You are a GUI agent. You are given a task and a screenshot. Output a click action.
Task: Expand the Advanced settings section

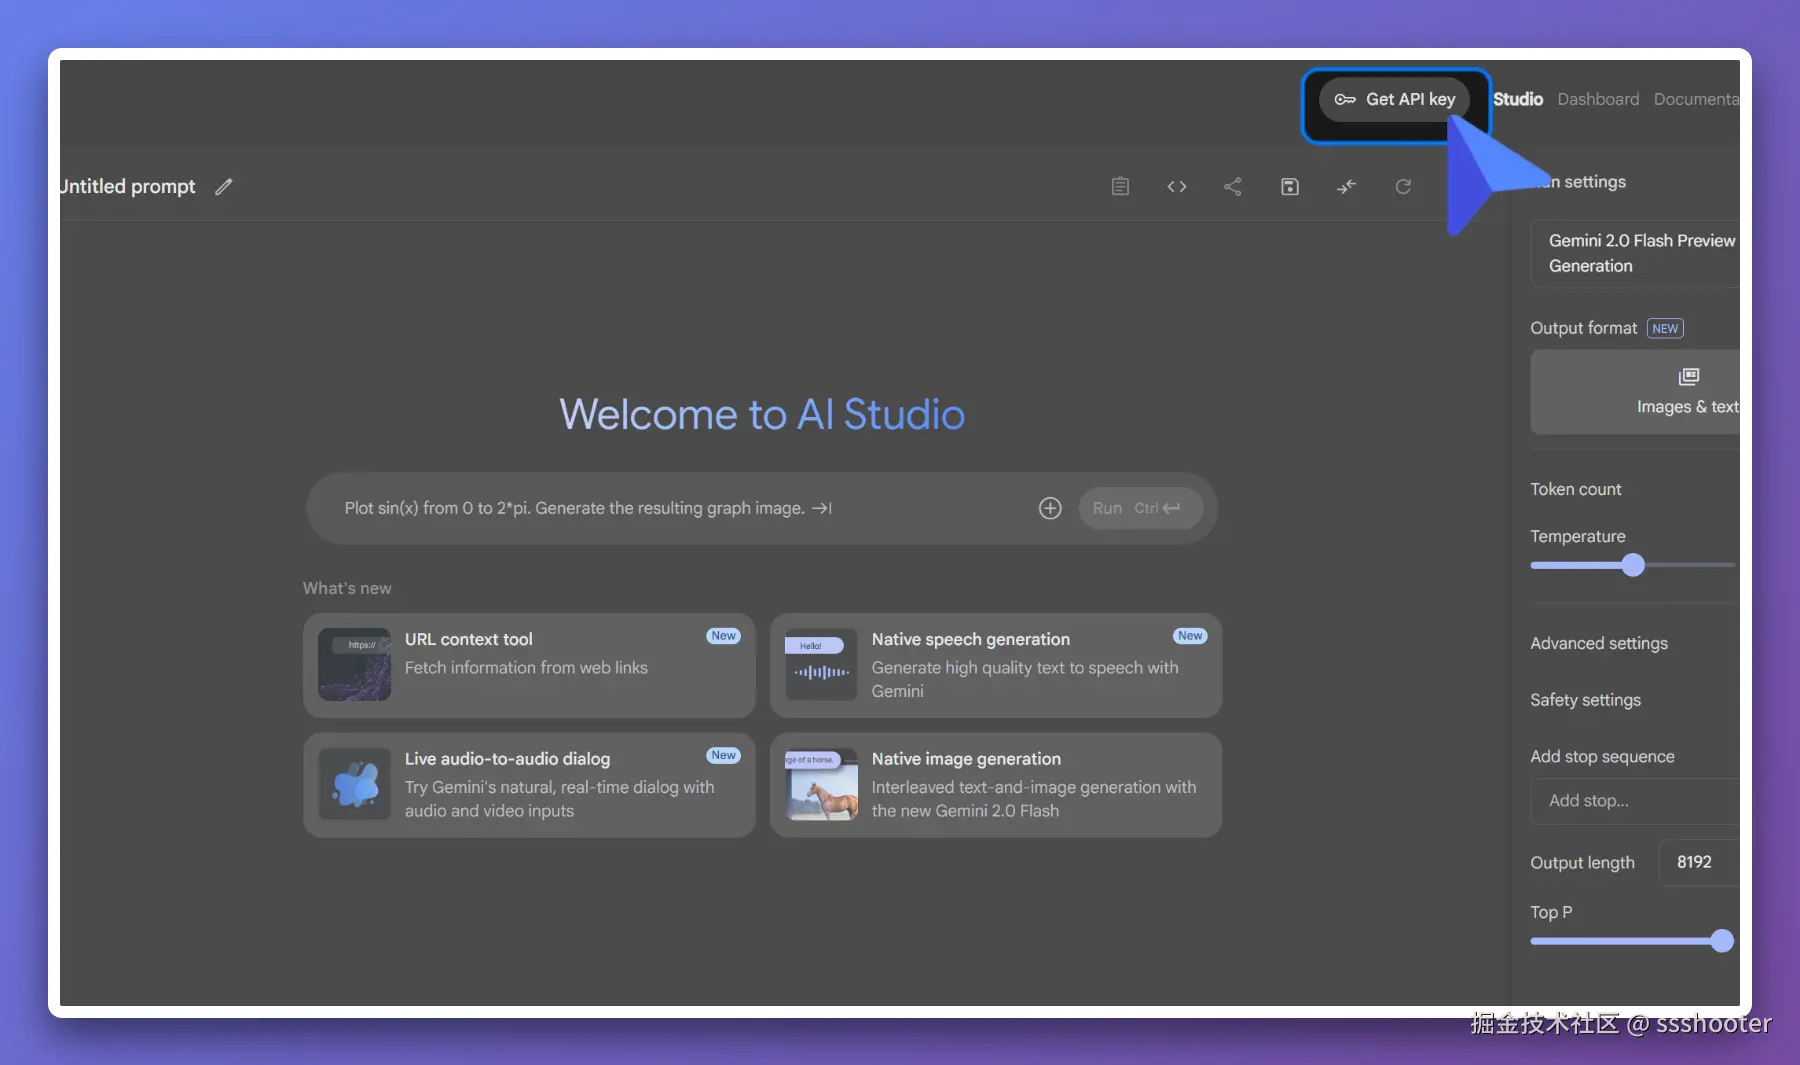[1598, 643]
